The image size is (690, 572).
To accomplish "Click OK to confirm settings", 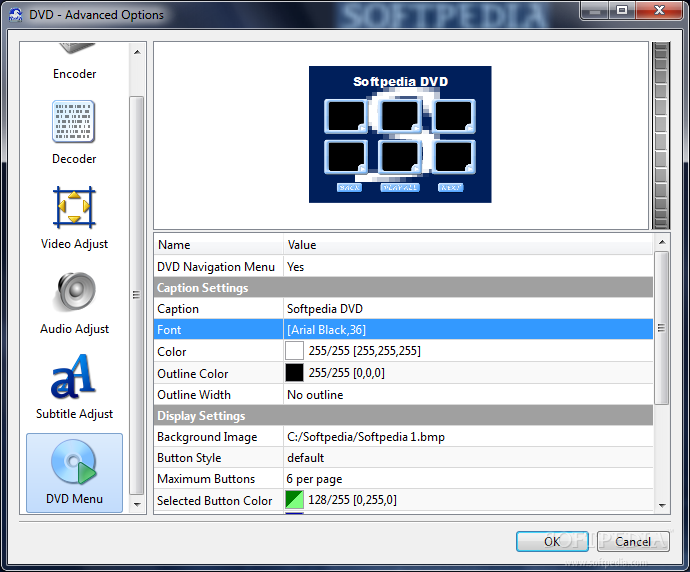I will click(x=552, y=541).
